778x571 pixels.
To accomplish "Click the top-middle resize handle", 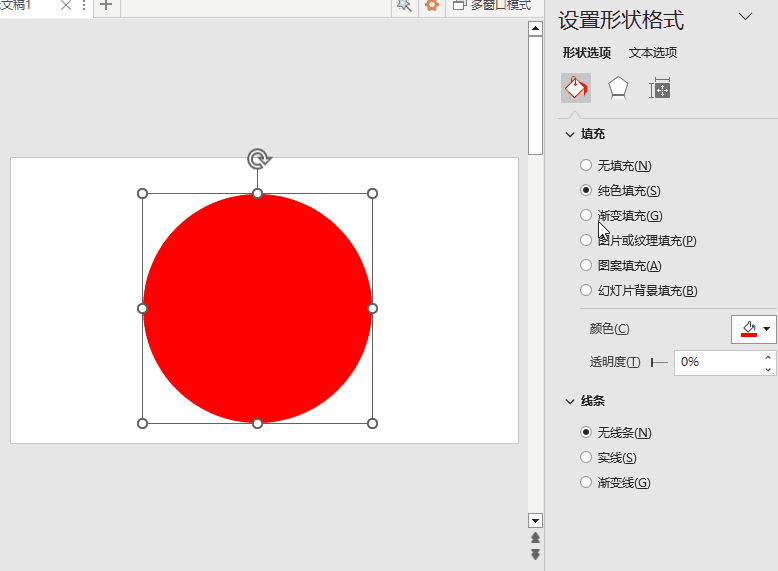I will [258, 193].
